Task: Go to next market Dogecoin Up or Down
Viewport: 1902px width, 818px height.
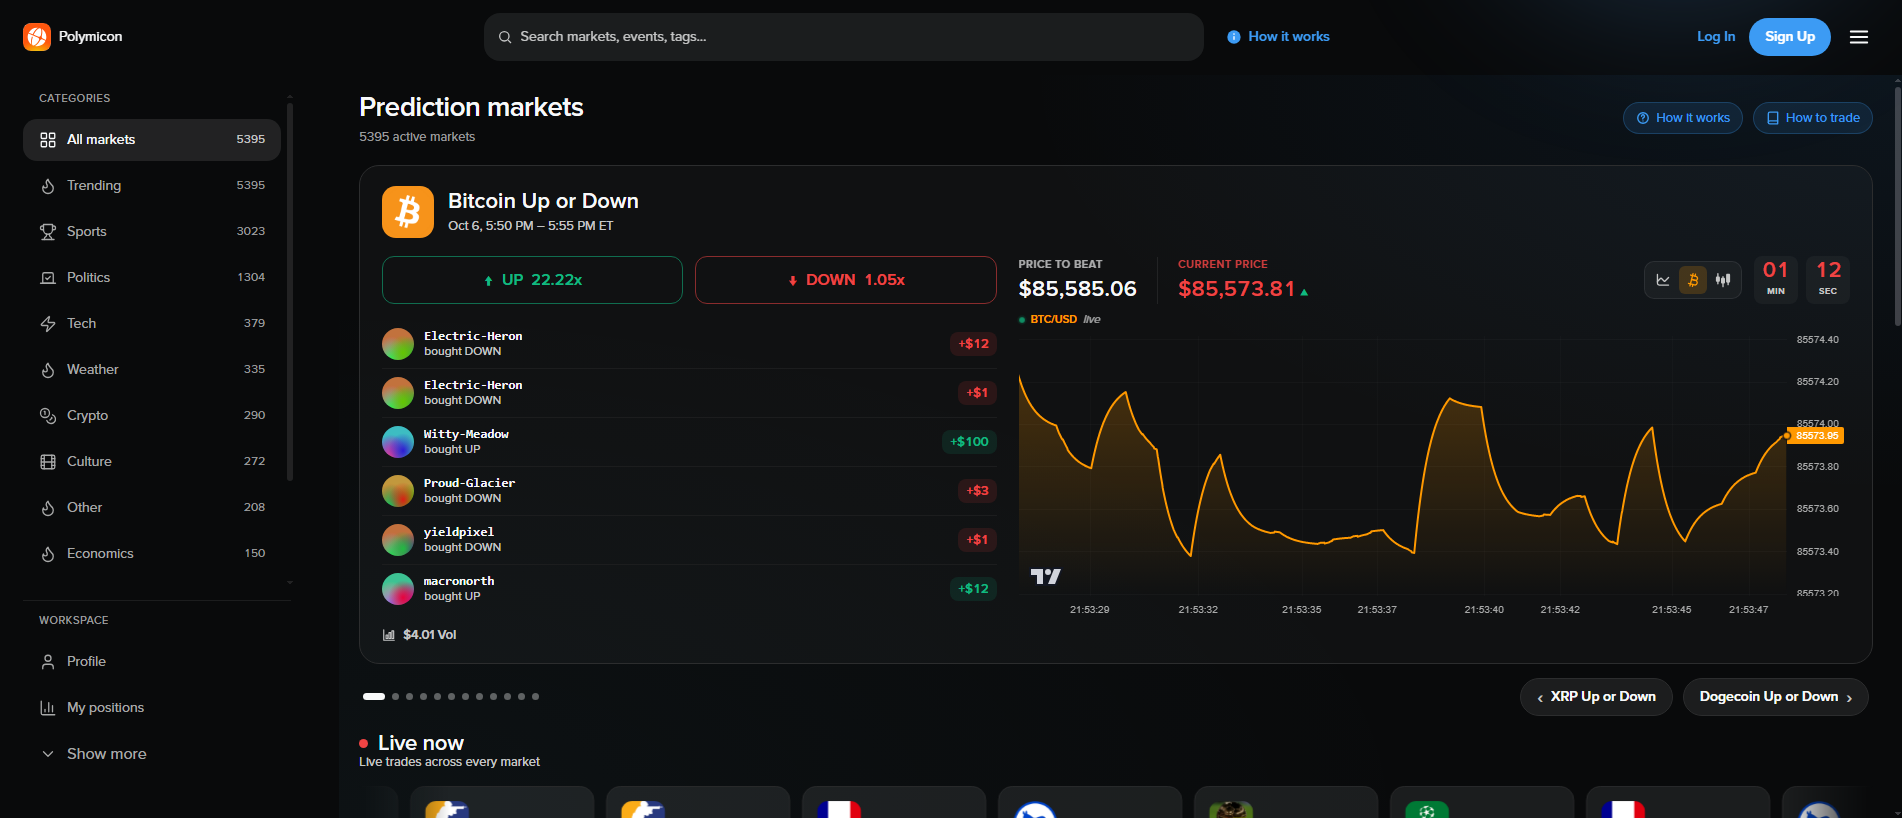Action: click(x=1776, y=697)
